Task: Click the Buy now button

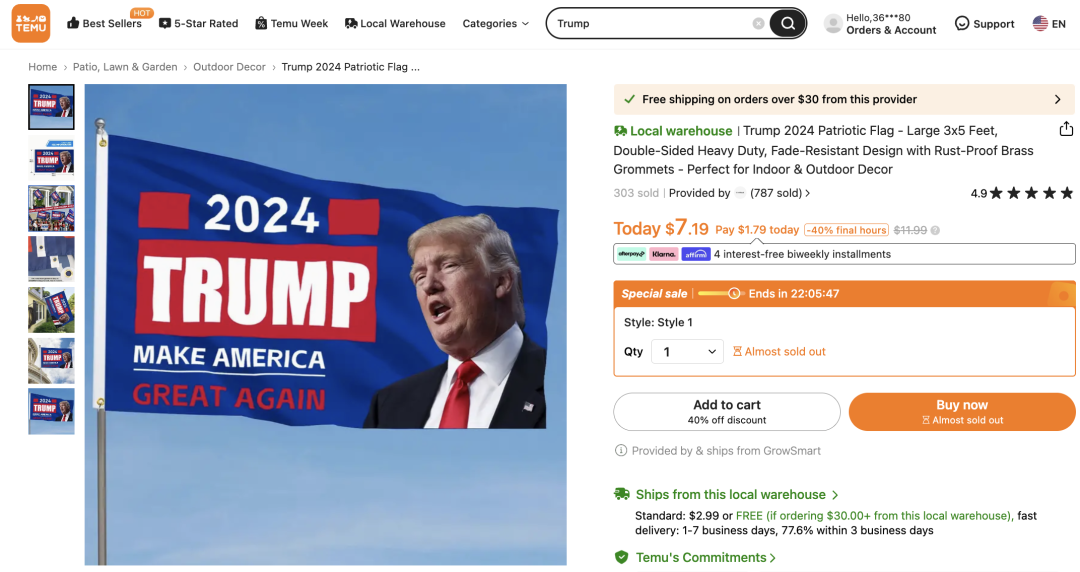Action: pyautogui.click(x=962, y=411)
